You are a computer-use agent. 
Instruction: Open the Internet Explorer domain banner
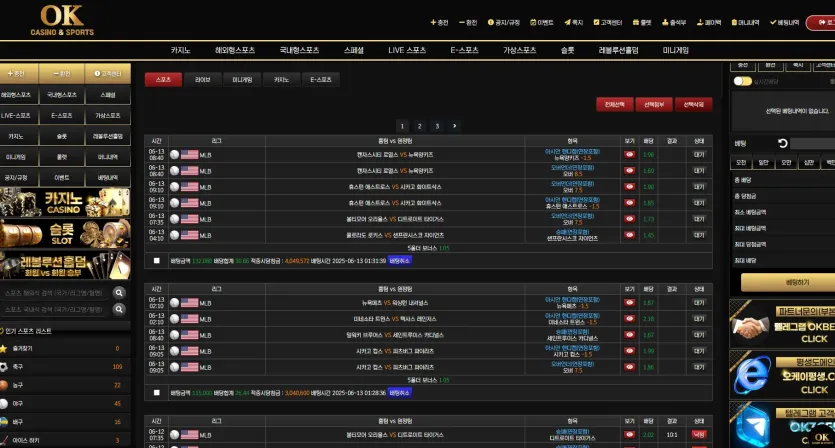click(782, 375)
